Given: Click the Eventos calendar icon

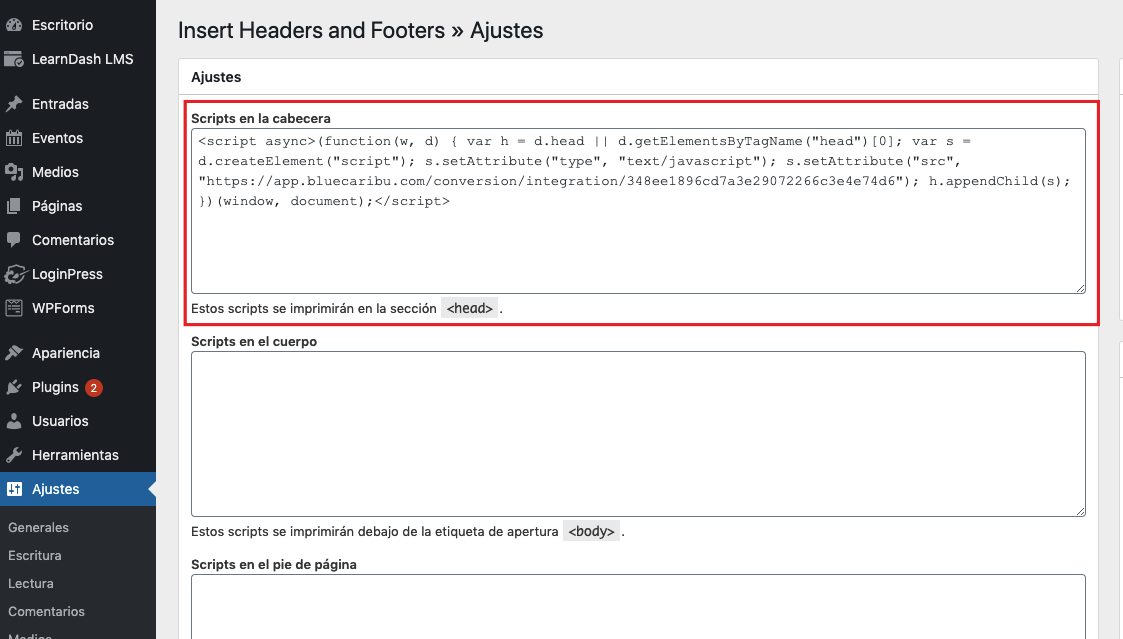Looking at the screenshot, I should [x=14, y=138].
